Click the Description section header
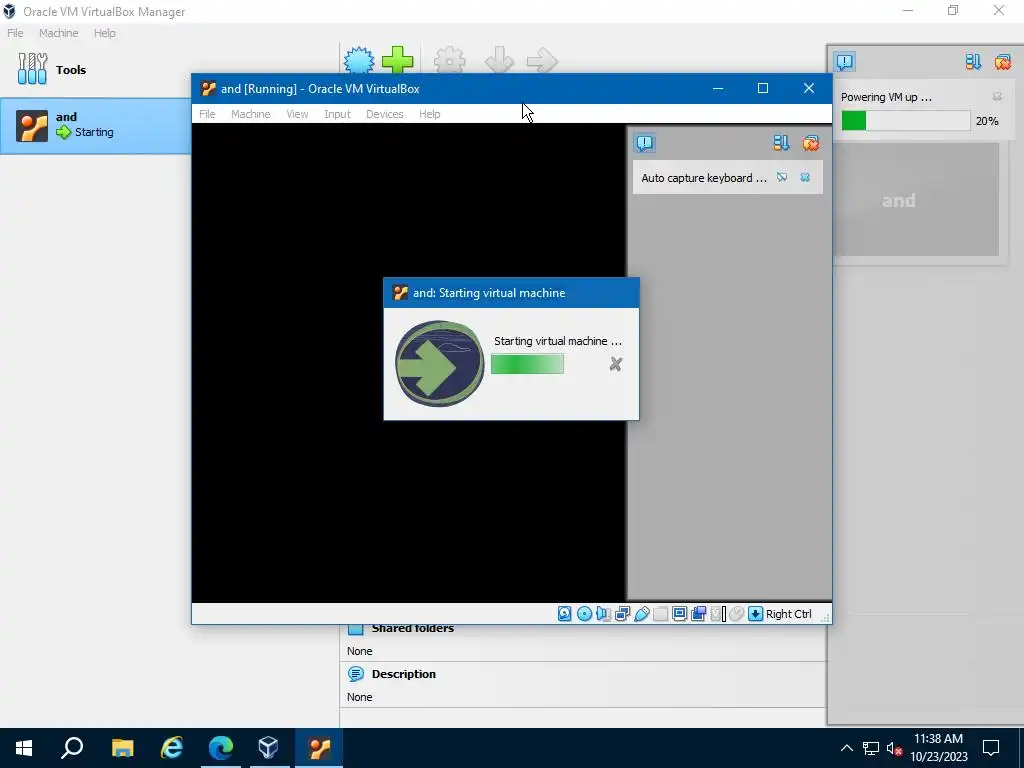 [x=404, y=674]
